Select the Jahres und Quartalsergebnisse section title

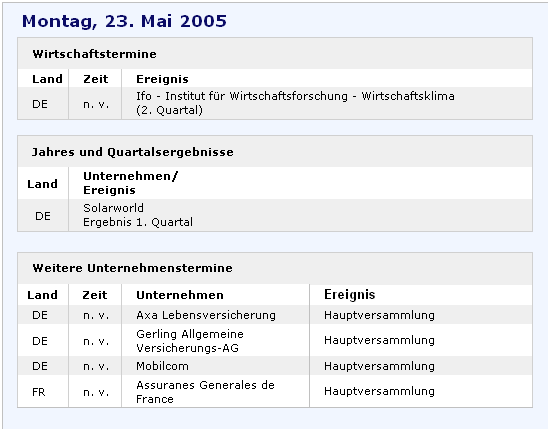point(133,152)
